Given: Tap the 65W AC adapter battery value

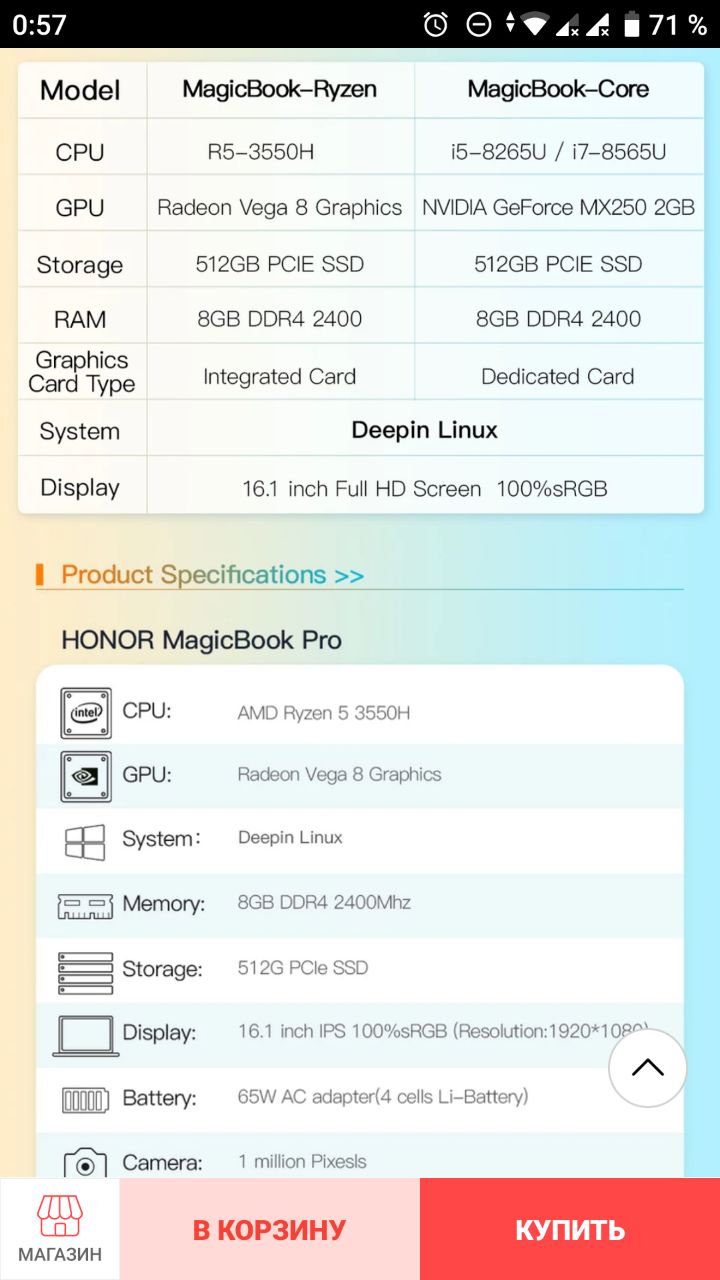Looking at the screenshot, I should coord(383,1097).
